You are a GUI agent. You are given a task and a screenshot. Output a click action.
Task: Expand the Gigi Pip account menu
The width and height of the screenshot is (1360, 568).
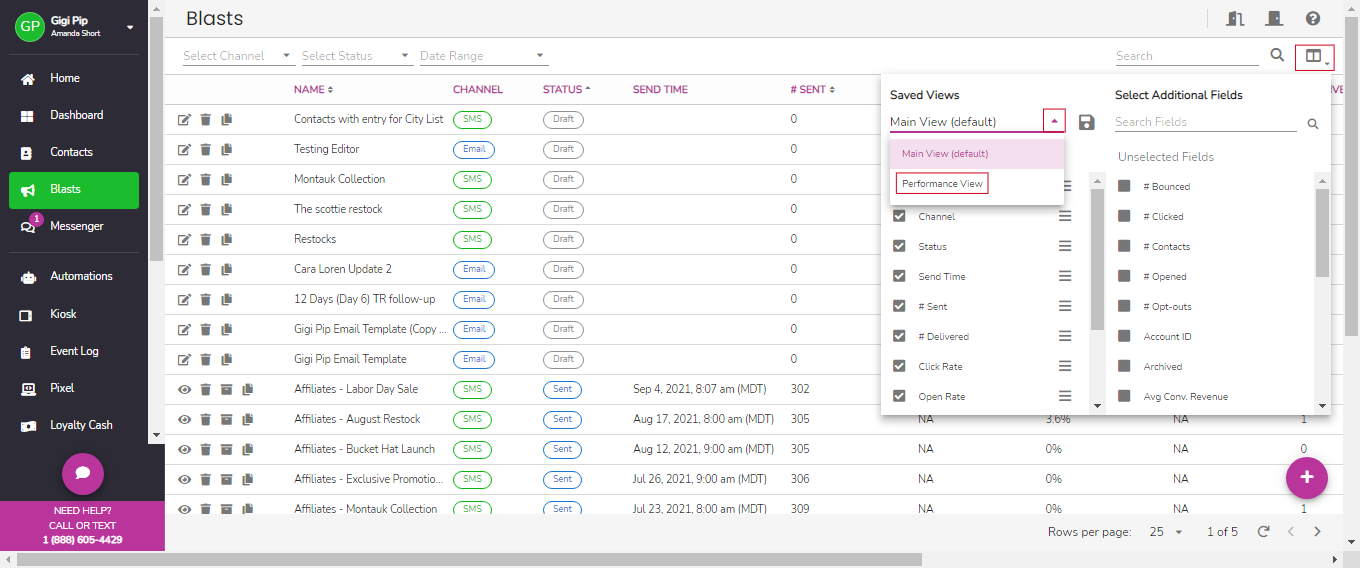(130, 27)
